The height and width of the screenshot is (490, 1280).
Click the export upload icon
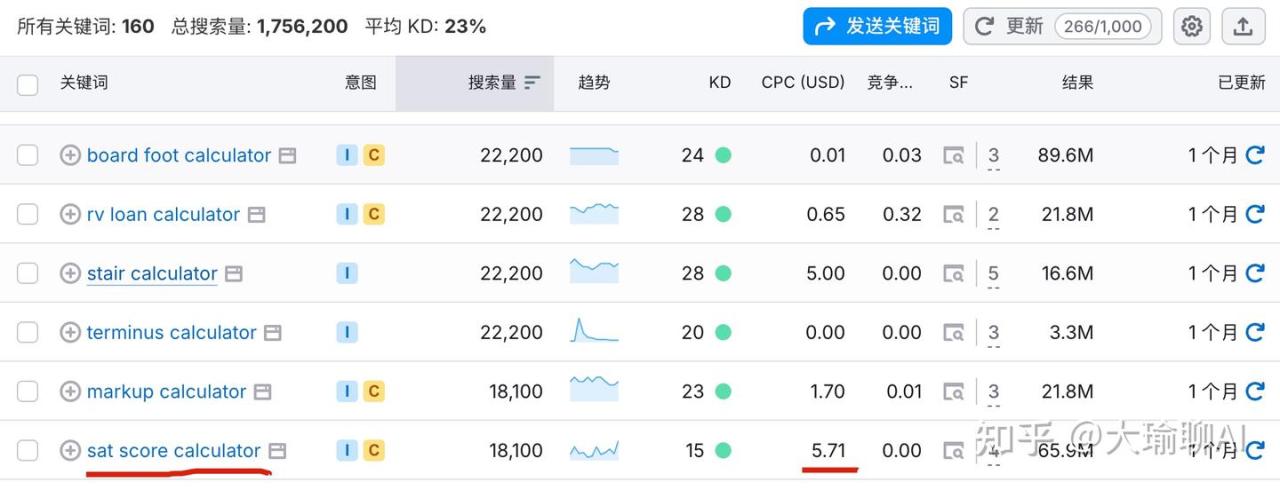pos(1243,27)
